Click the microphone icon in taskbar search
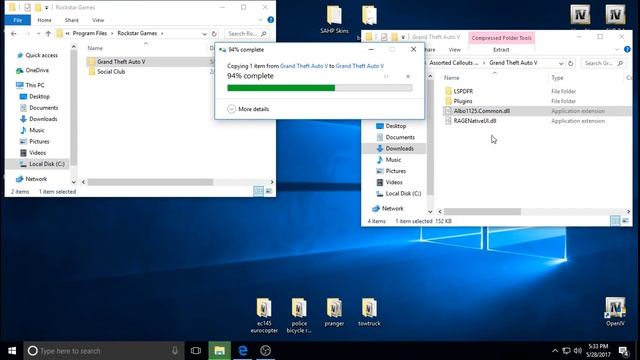Viewport: 640px width, 360px height. coord(175,351)
